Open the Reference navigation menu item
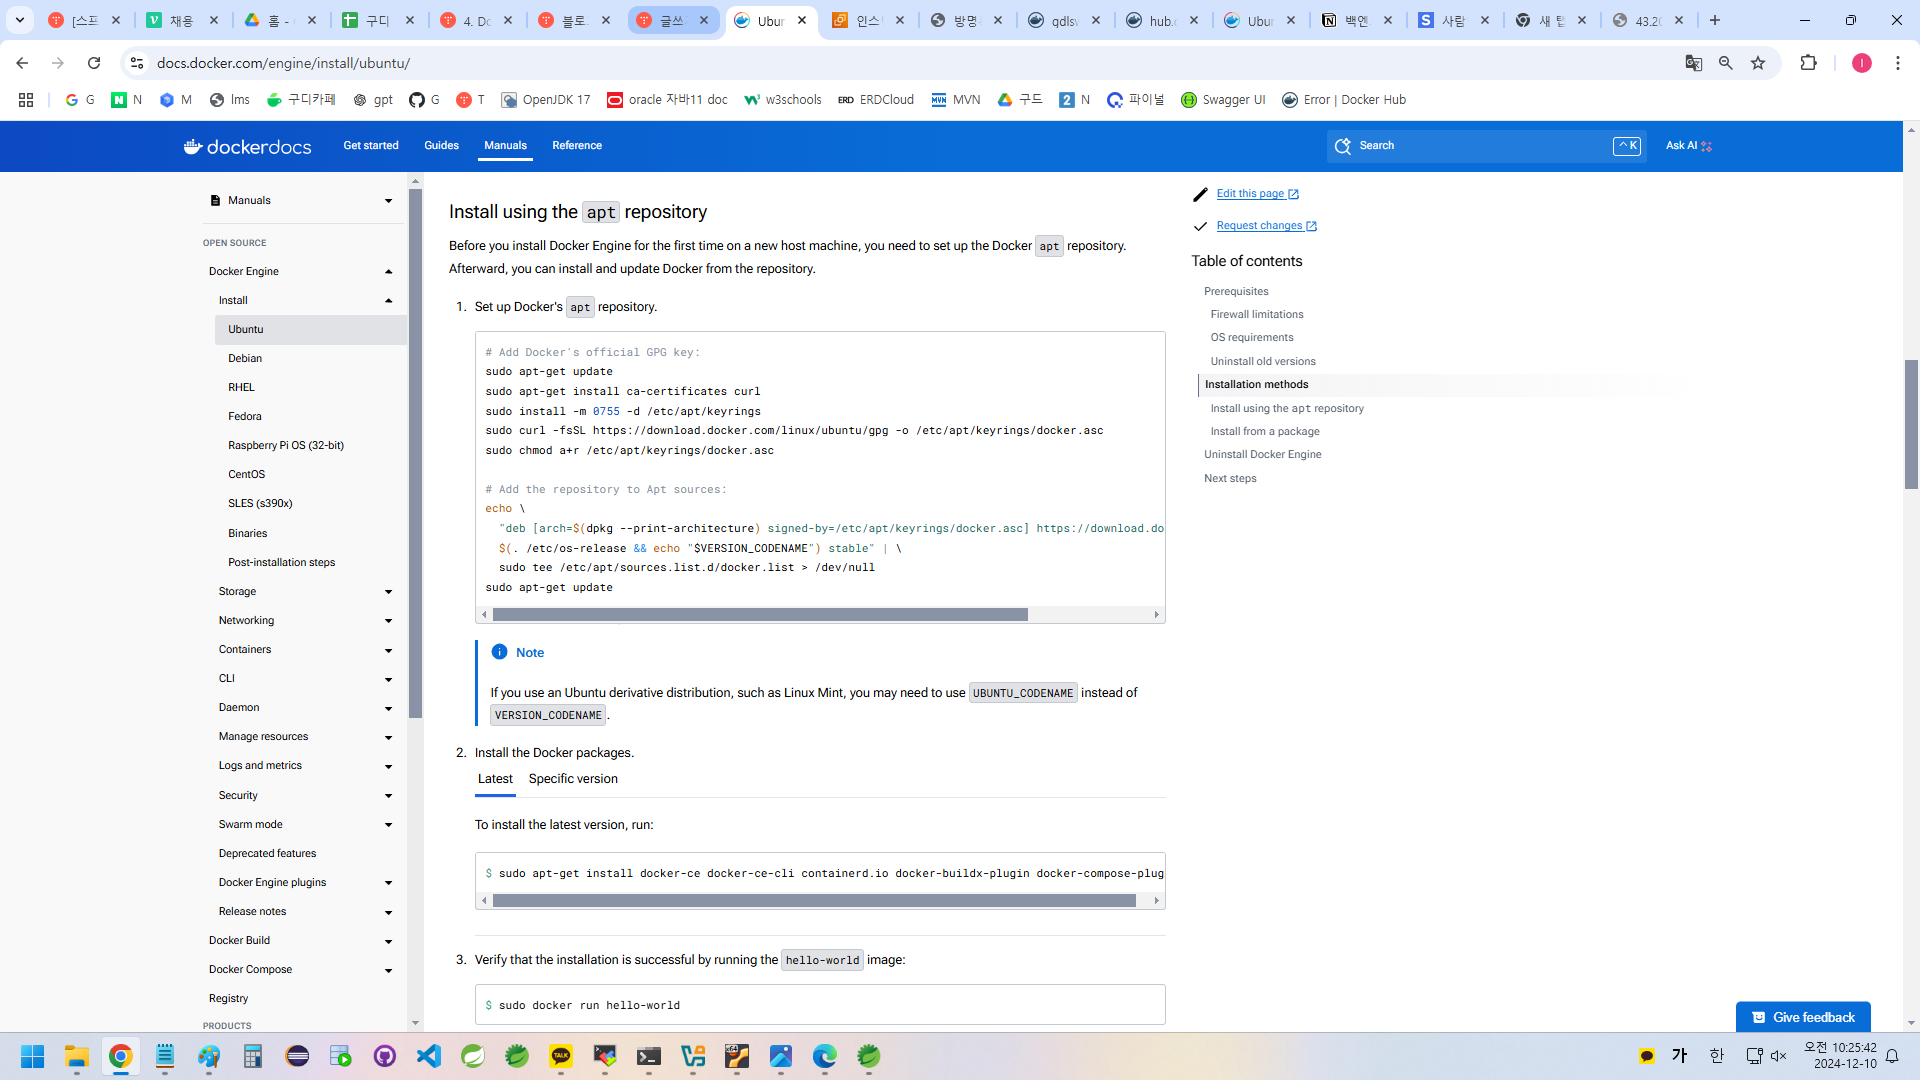1920x1080 pixels. pyautogui.click(x=577, y=146)
